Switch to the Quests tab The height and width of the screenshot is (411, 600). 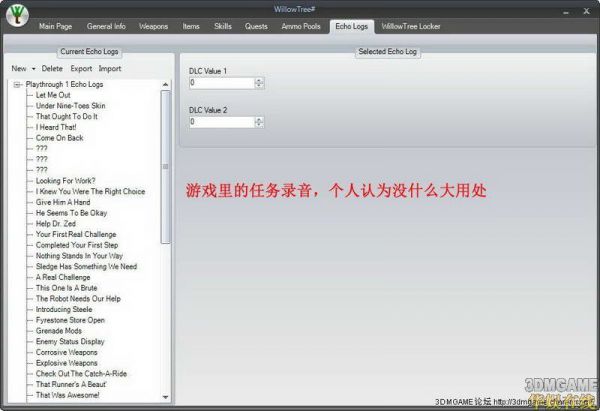pyautogui.click(x=256, y=26)
